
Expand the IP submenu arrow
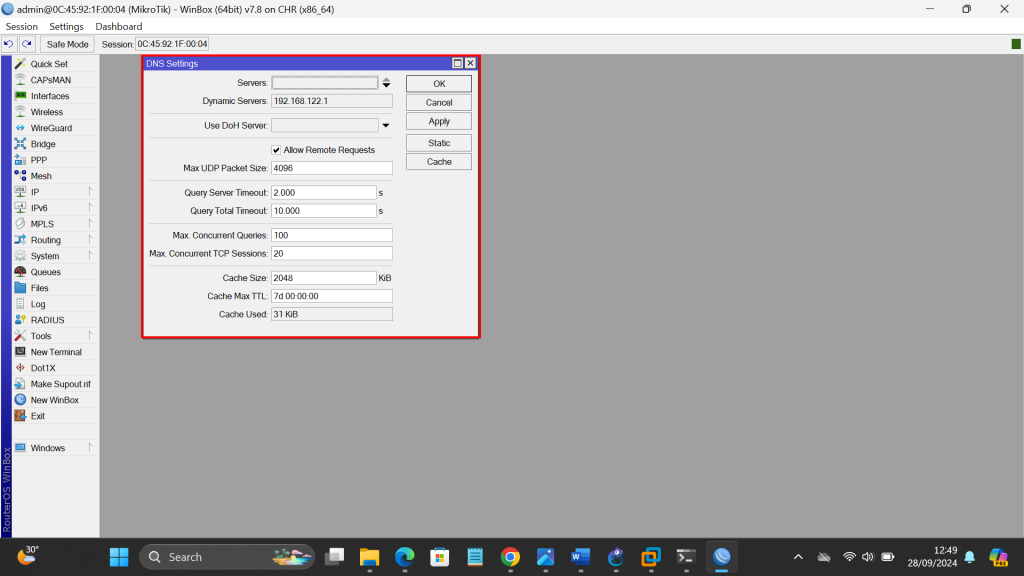90,191
